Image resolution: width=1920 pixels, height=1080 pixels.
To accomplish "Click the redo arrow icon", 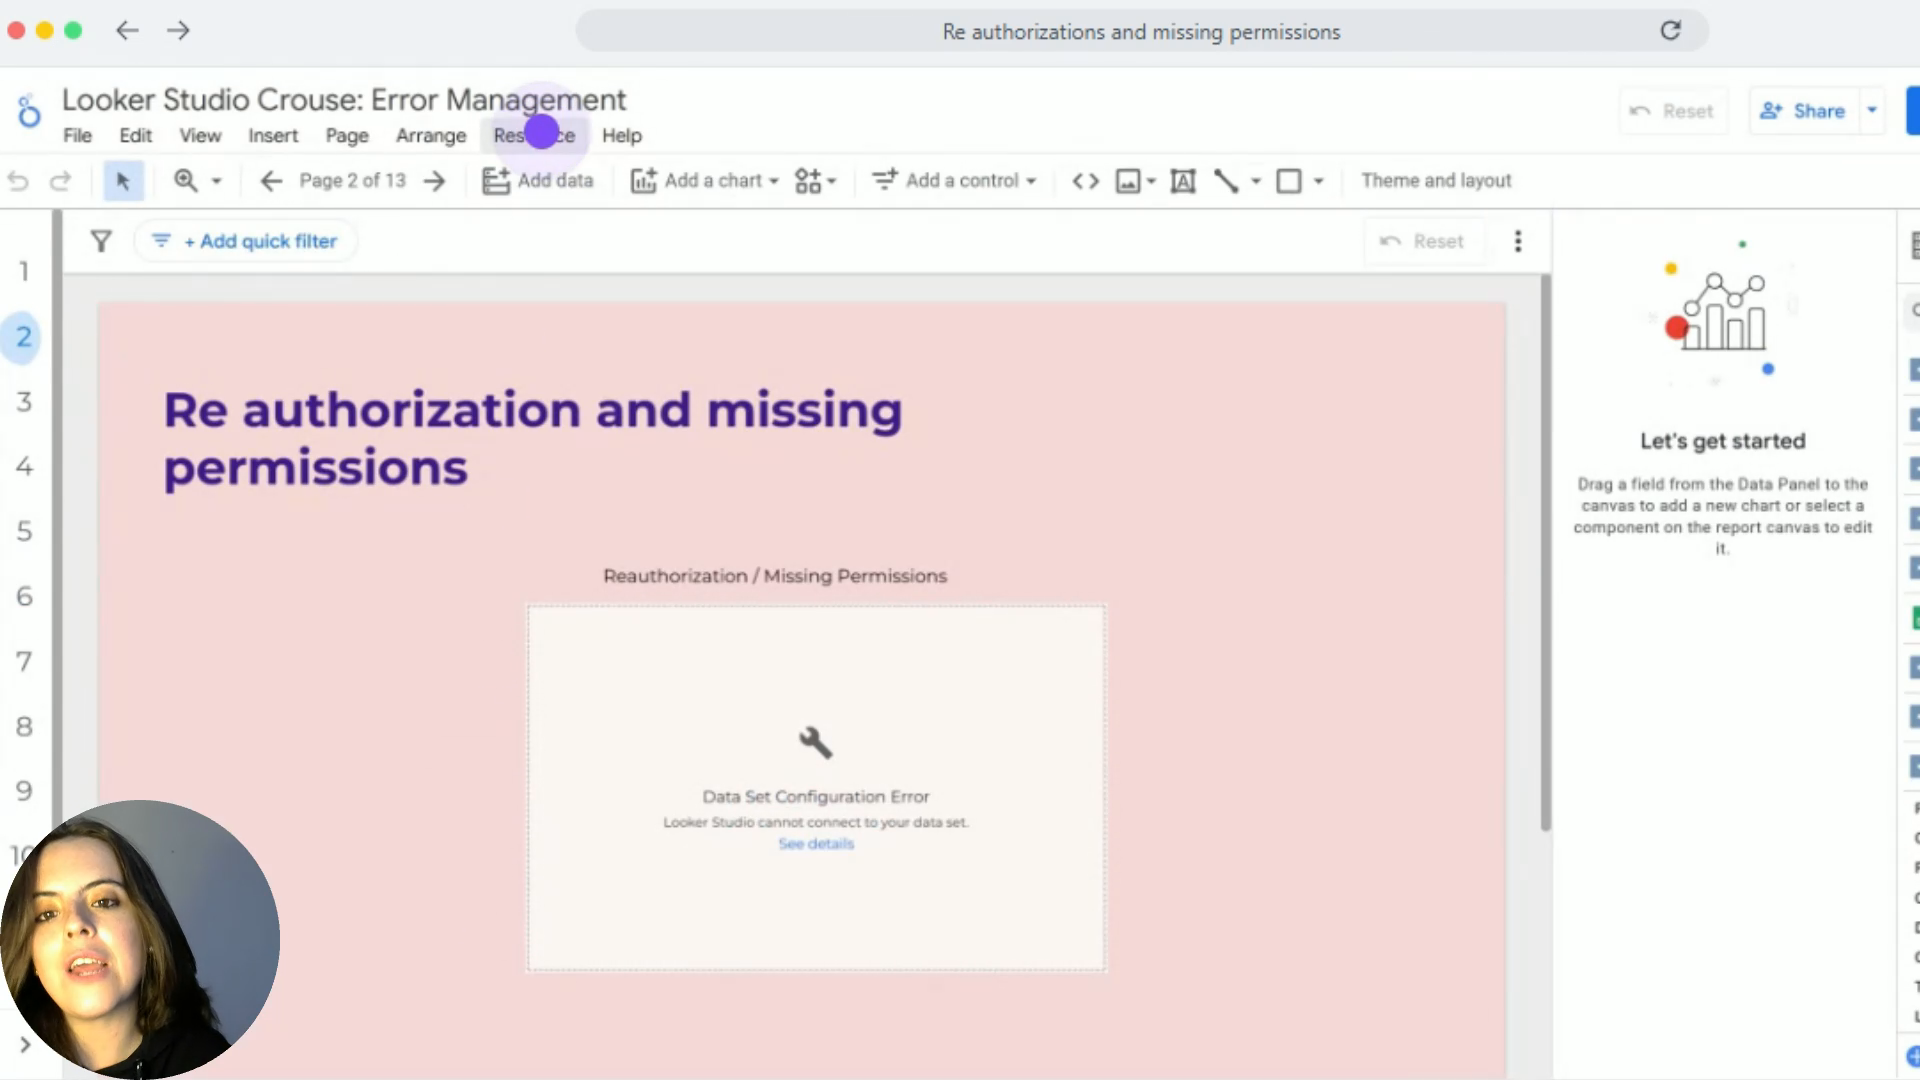I will pyautogui.click(x=61, y=181).
